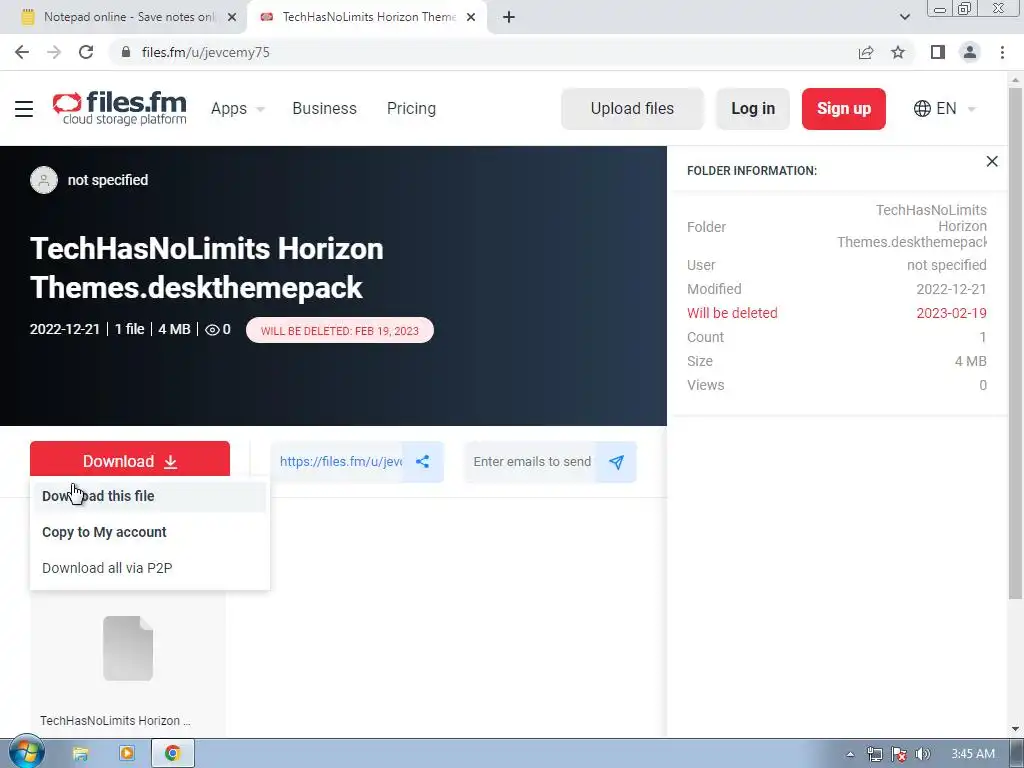Click the Modified date 2022-12-21 value
Screen dimensions: 1024x768
click(x=951, y=289)
